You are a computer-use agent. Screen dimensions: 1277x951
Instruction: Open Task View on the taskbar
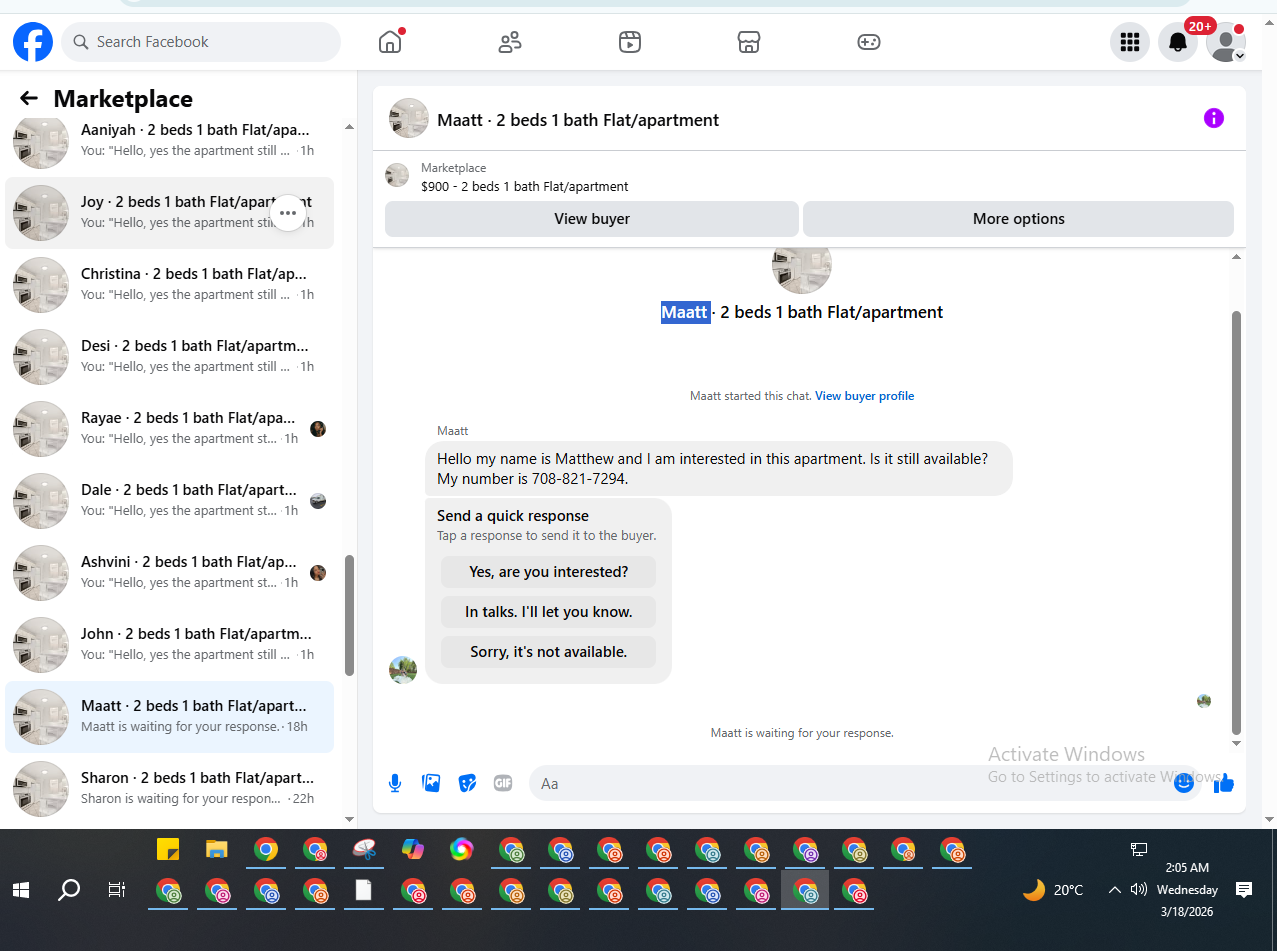pos(117,889)
